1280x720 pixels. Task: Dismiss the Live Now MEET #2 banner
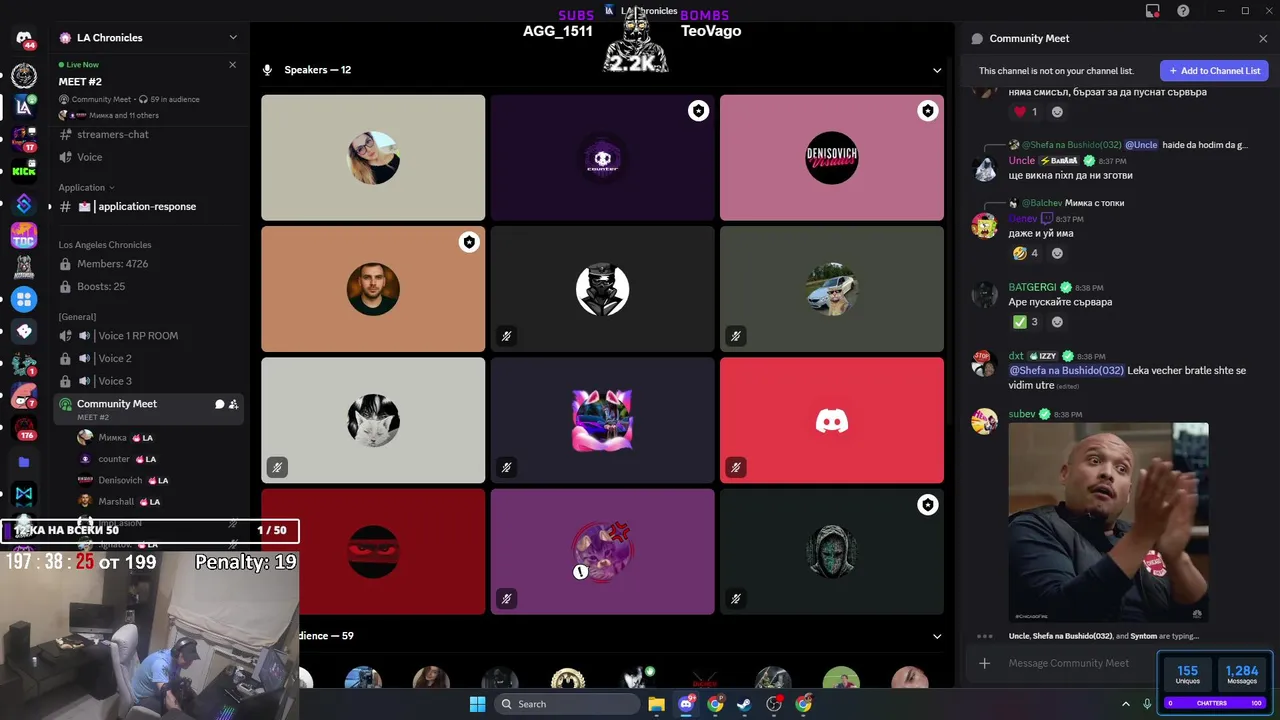coord(233,64)
